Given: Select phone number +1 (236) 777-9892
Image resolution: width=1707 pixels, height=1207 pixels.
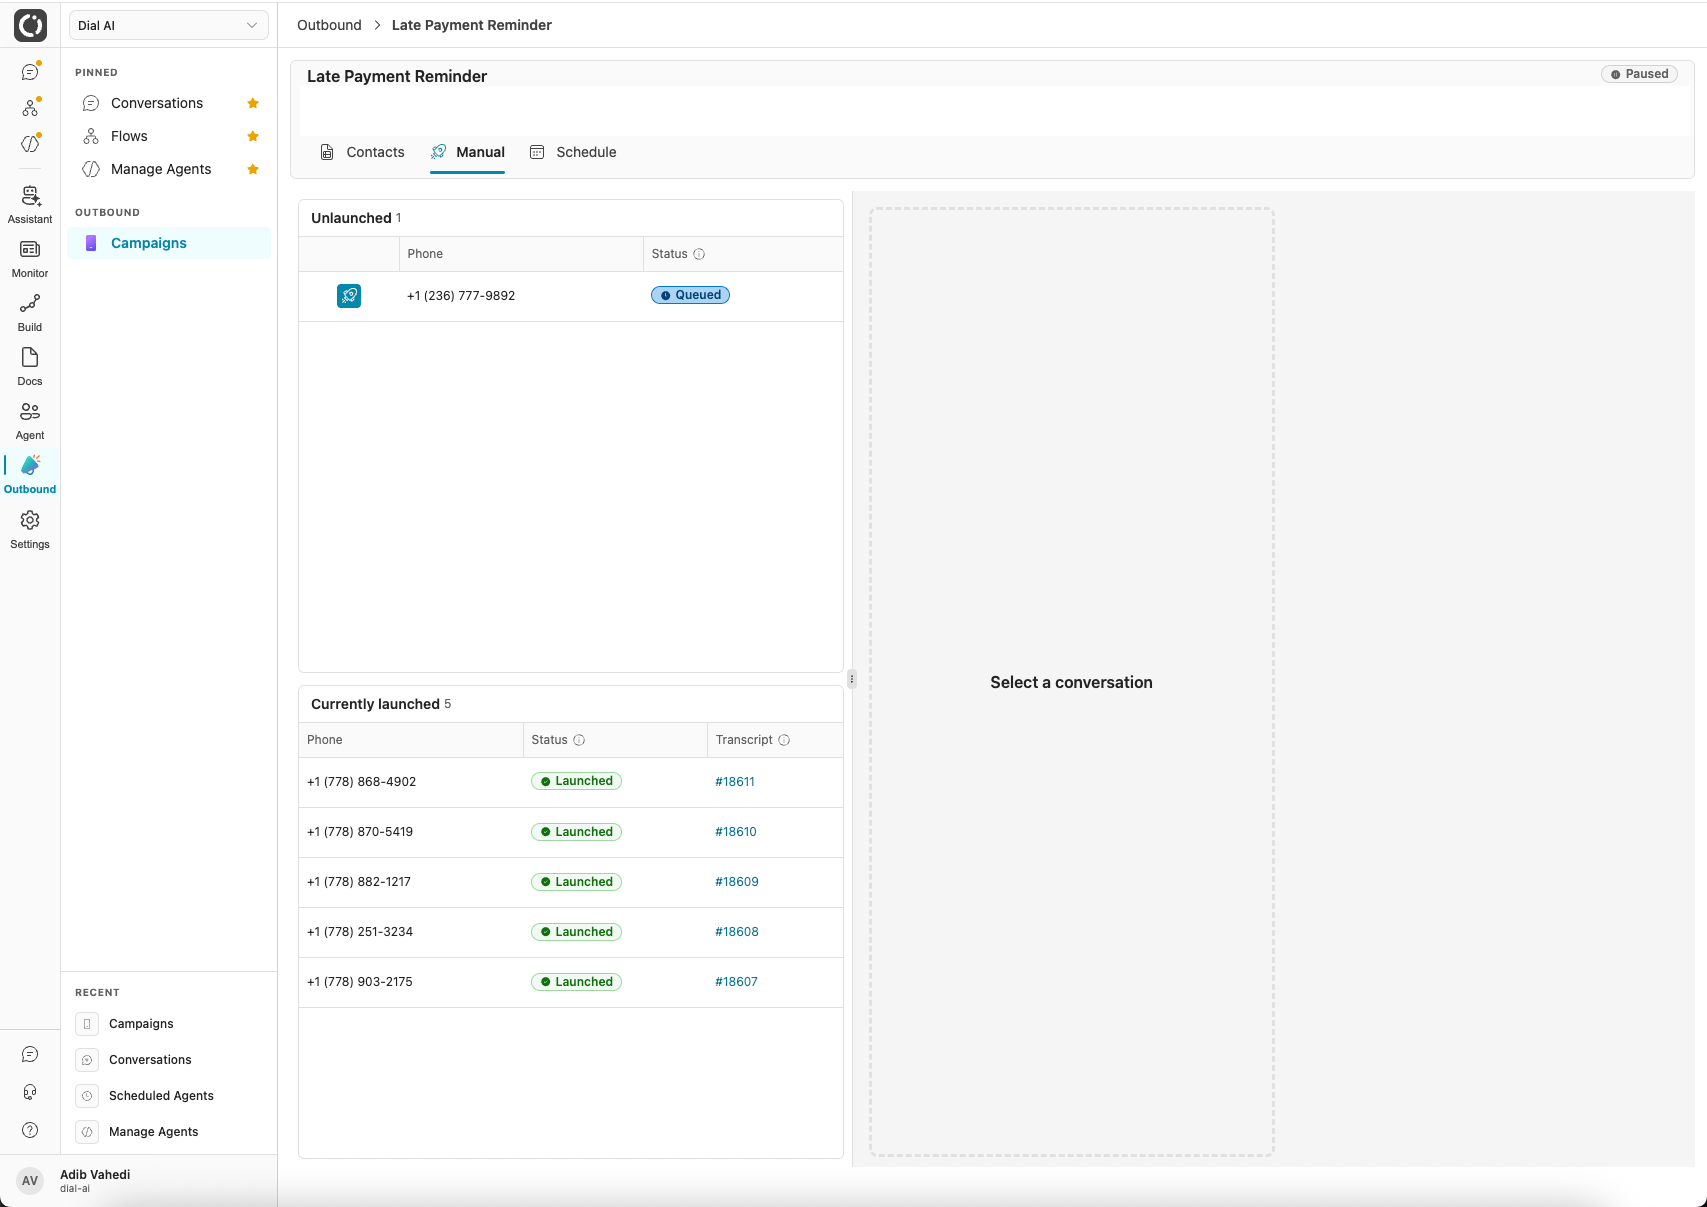Looking at the screenshot, I should pos(461,296).
